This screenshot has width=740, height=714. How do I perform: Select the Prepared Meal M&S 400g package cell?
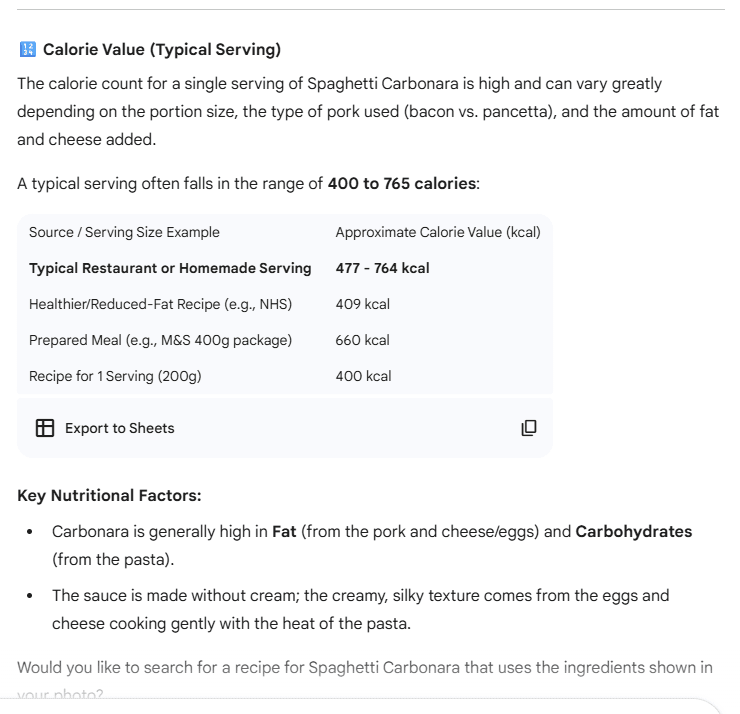click(x=160, y=340)
